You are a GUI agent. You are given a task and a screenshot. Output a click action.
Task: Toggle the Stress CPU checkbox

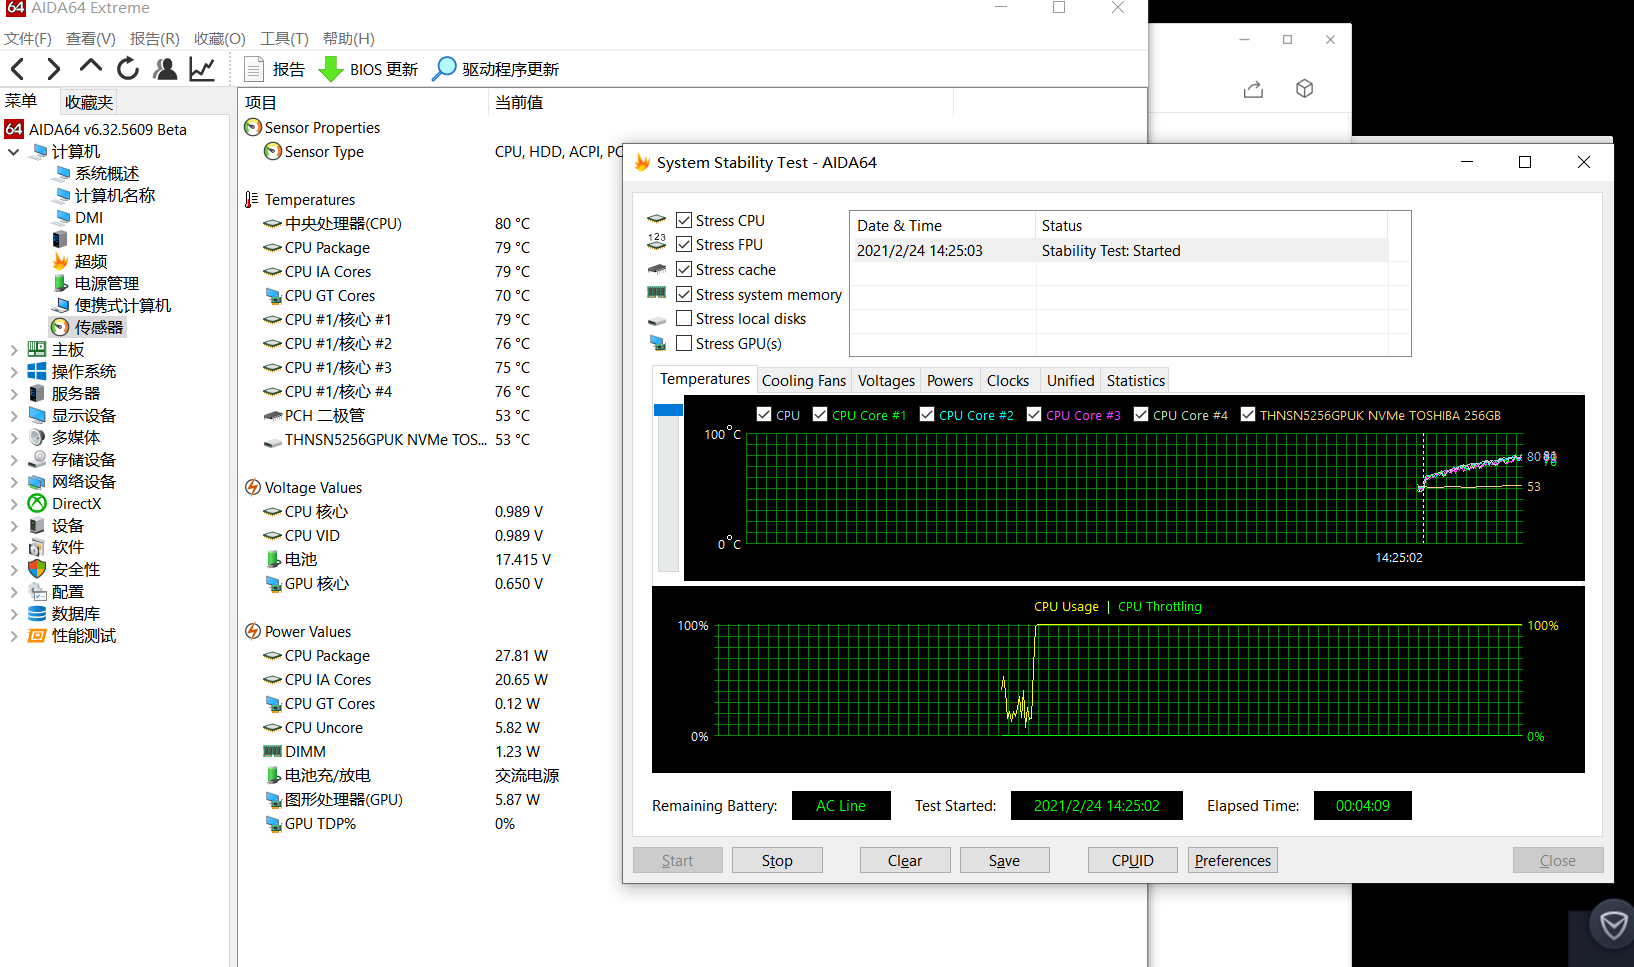(x=684, y=220)
